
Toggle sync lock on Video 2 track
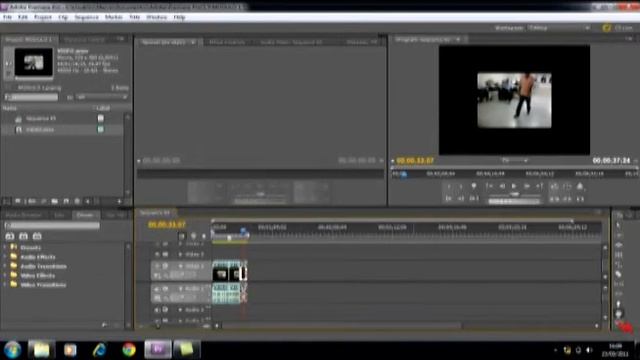point(165,254)
